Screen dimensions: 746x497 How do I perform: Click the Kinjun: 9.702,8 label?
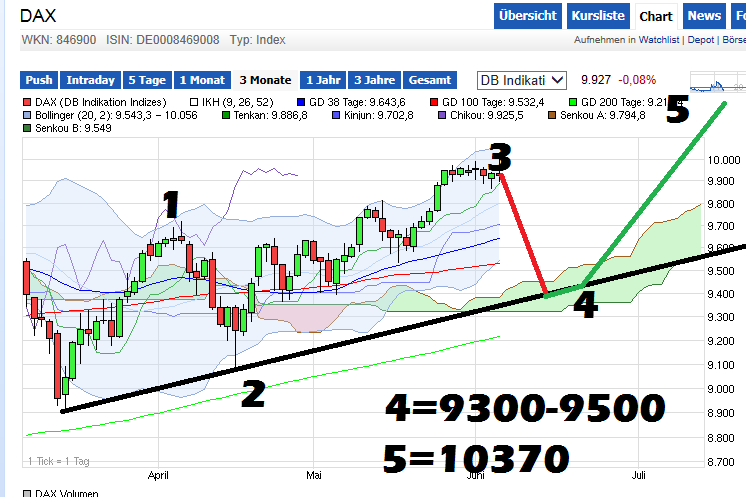tap(379, 115)
